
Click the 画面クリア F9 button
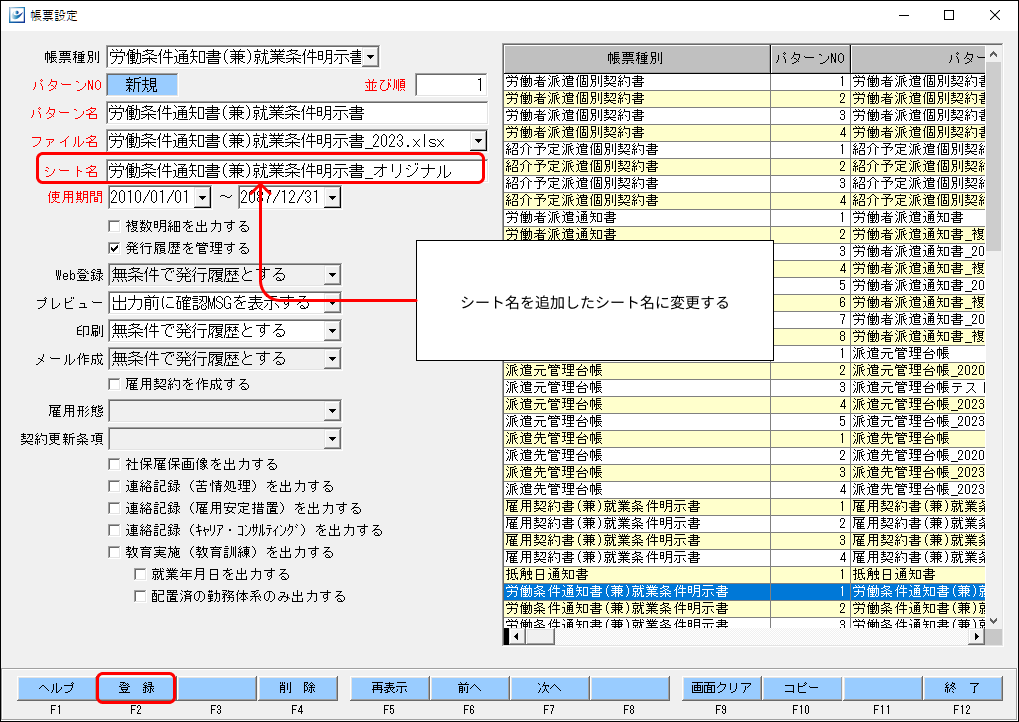(721, 688)
